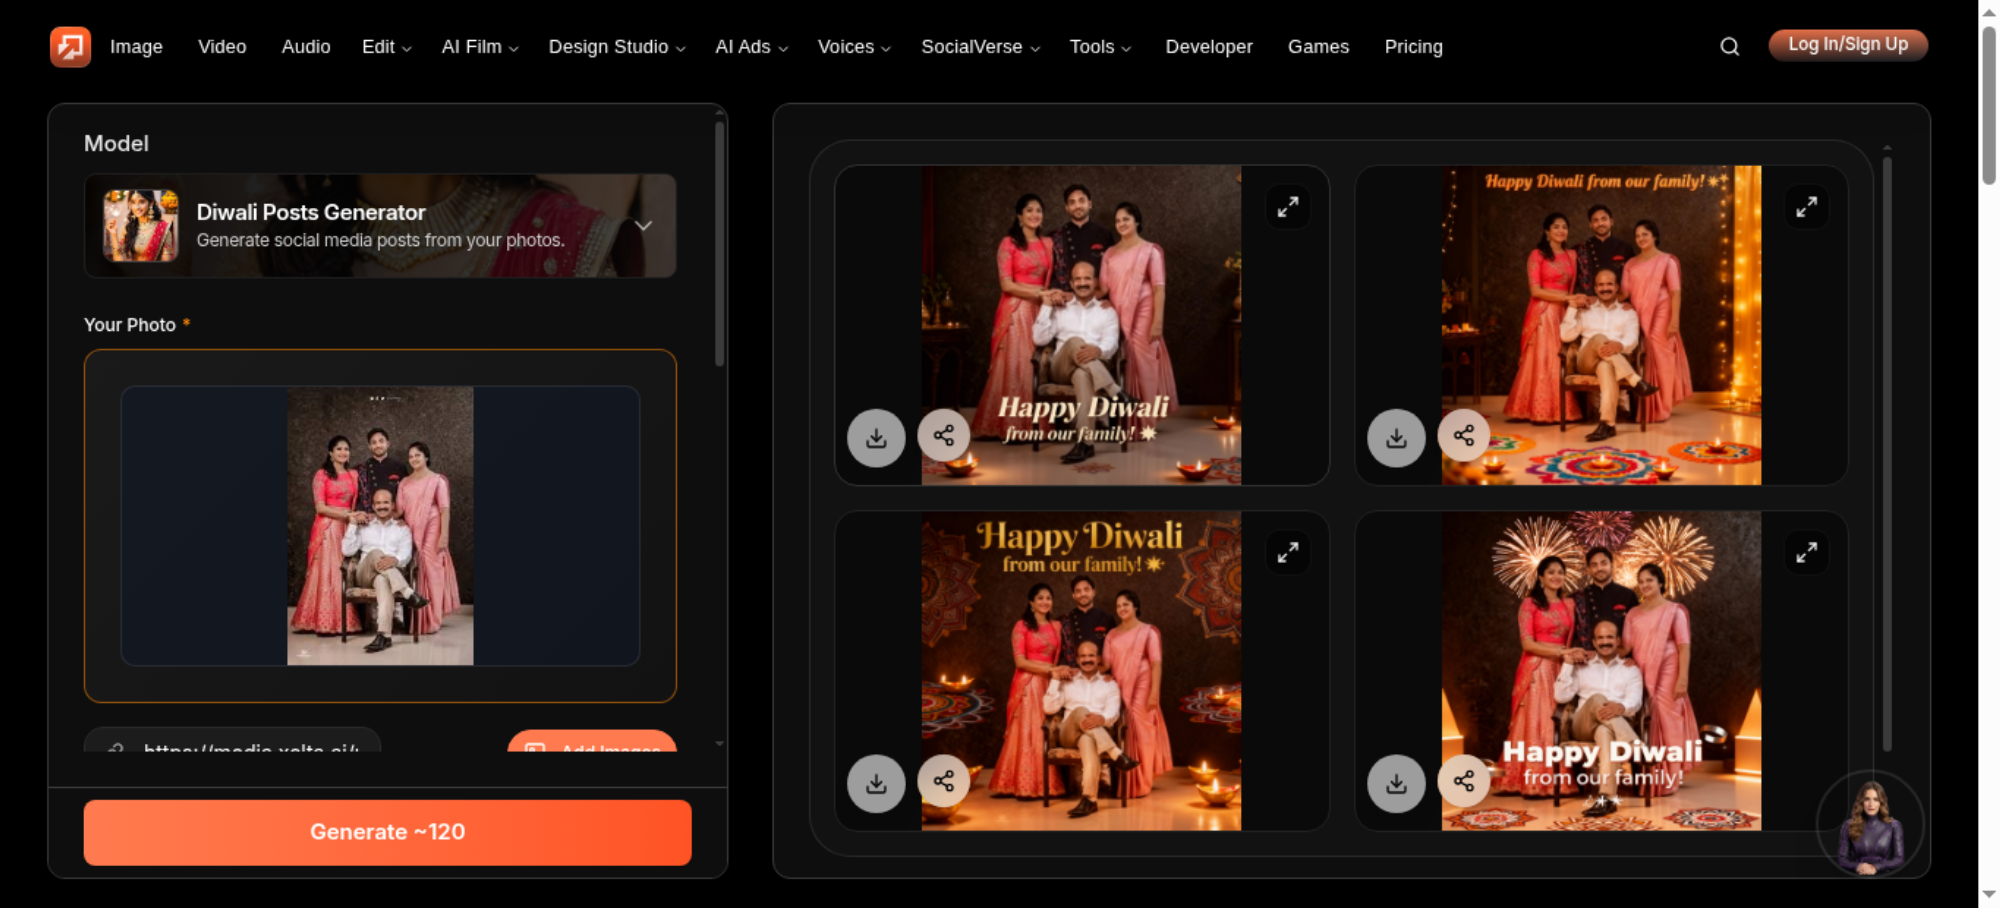
Task: Expand the SocialVerse menu
Action: [980, 47]
